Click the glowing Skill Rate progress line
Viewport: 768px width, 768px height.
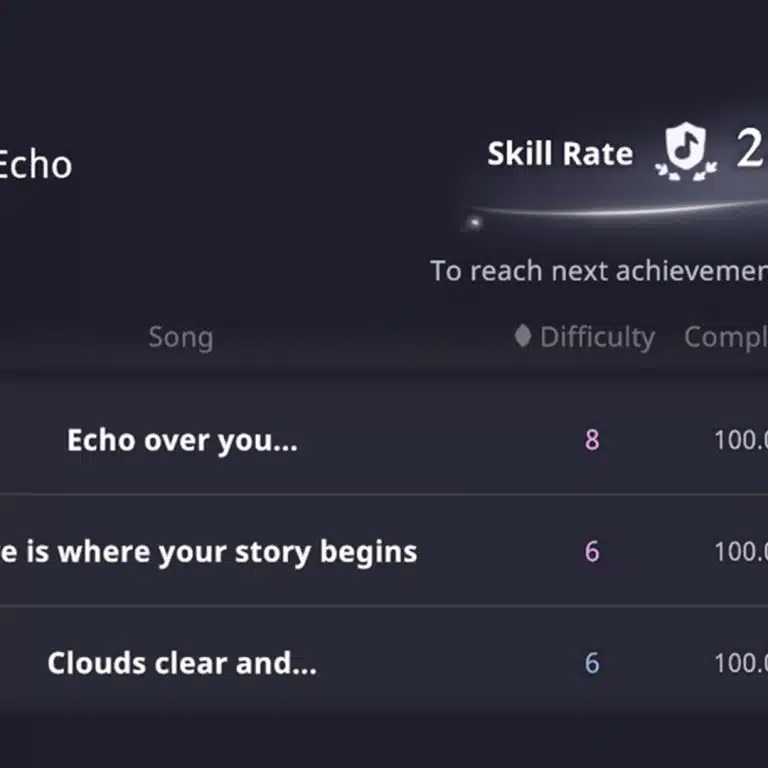tap(640, 211)
